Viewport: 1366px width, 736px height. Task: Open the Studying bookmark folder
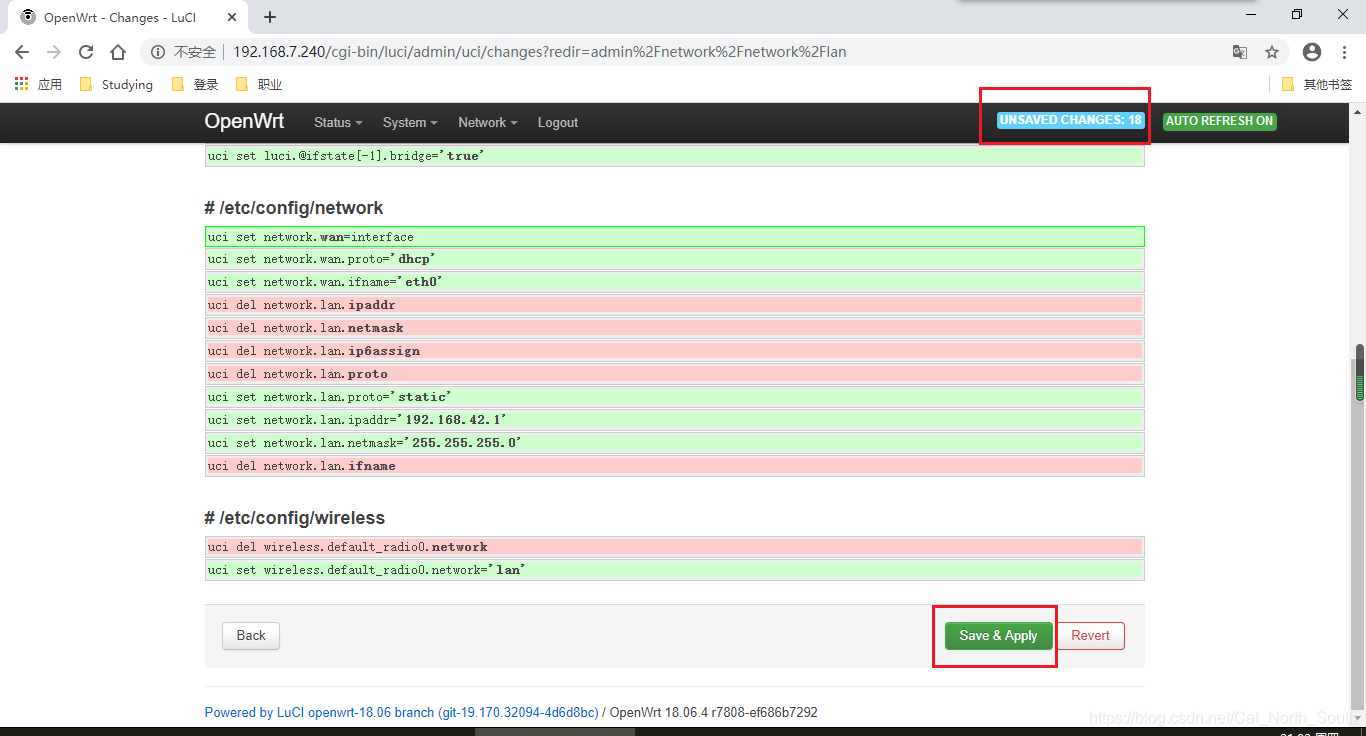[x=116, y=85]
